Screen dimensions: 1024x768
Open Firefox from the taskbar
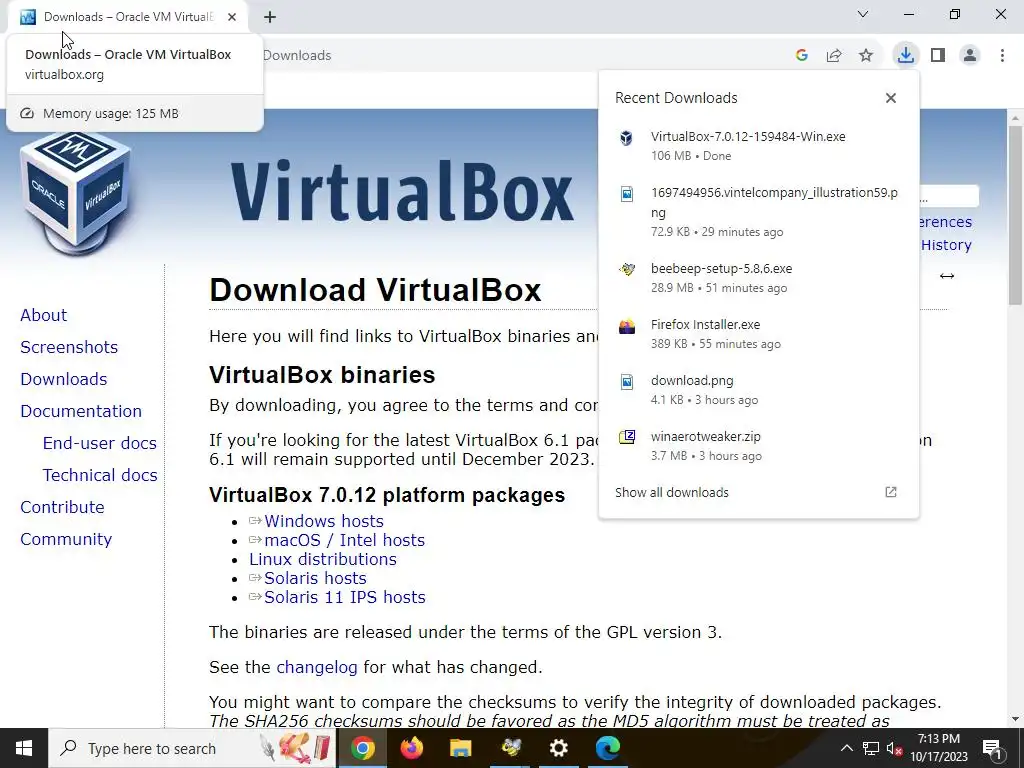click(x=411, y=748)
